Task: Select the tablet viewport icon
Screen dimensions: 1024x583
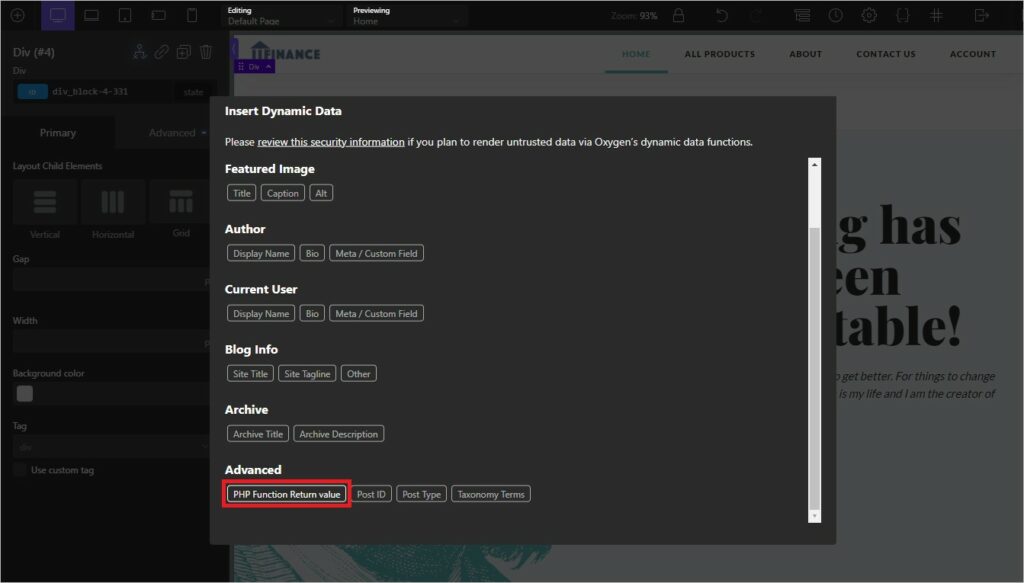Action: [125, 16]
